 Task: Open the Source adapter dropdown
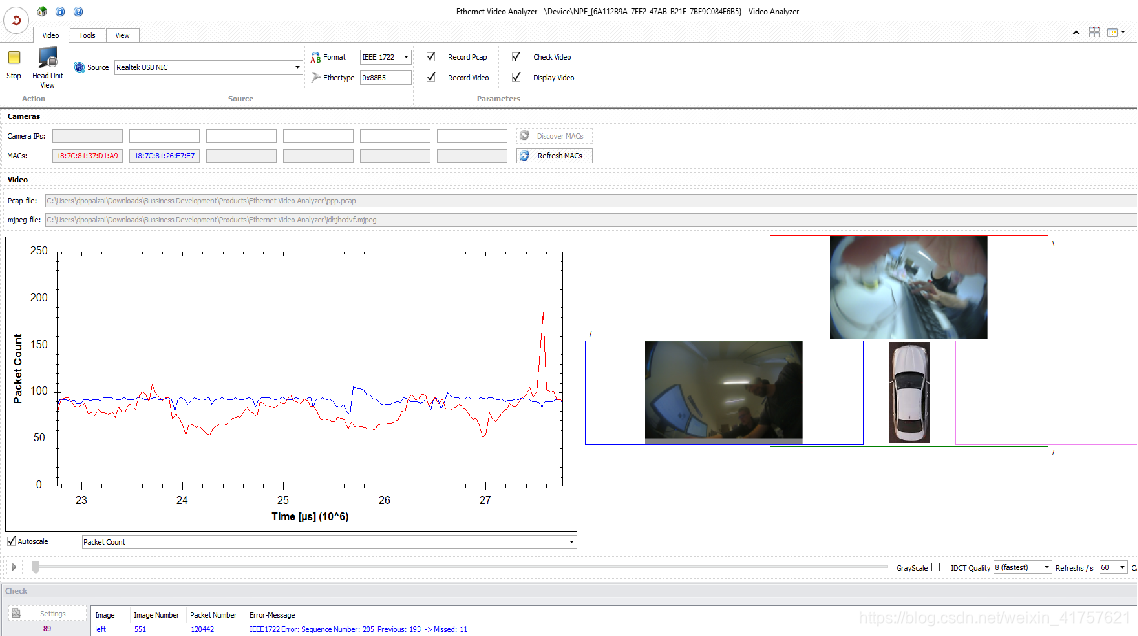297,68
